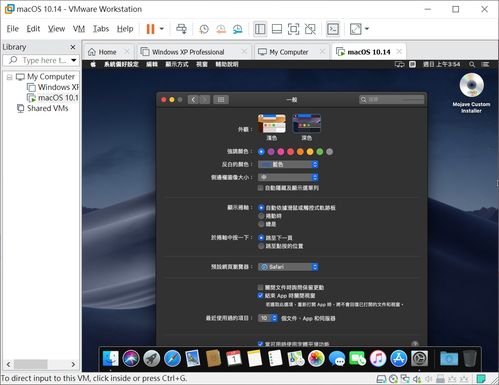The width and height of the screenshot is (499, 385).
Task: Open the snapshot manager icon
Action: tap(238, 29)
